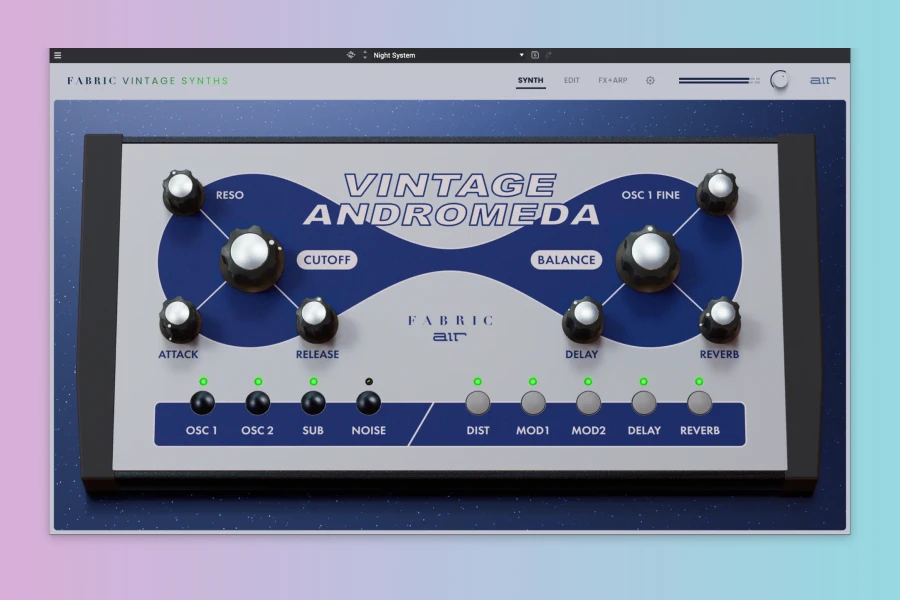Screen dimensions: 900x600
Task: Click the Night System preset name
Action: (x=394, y=55)
